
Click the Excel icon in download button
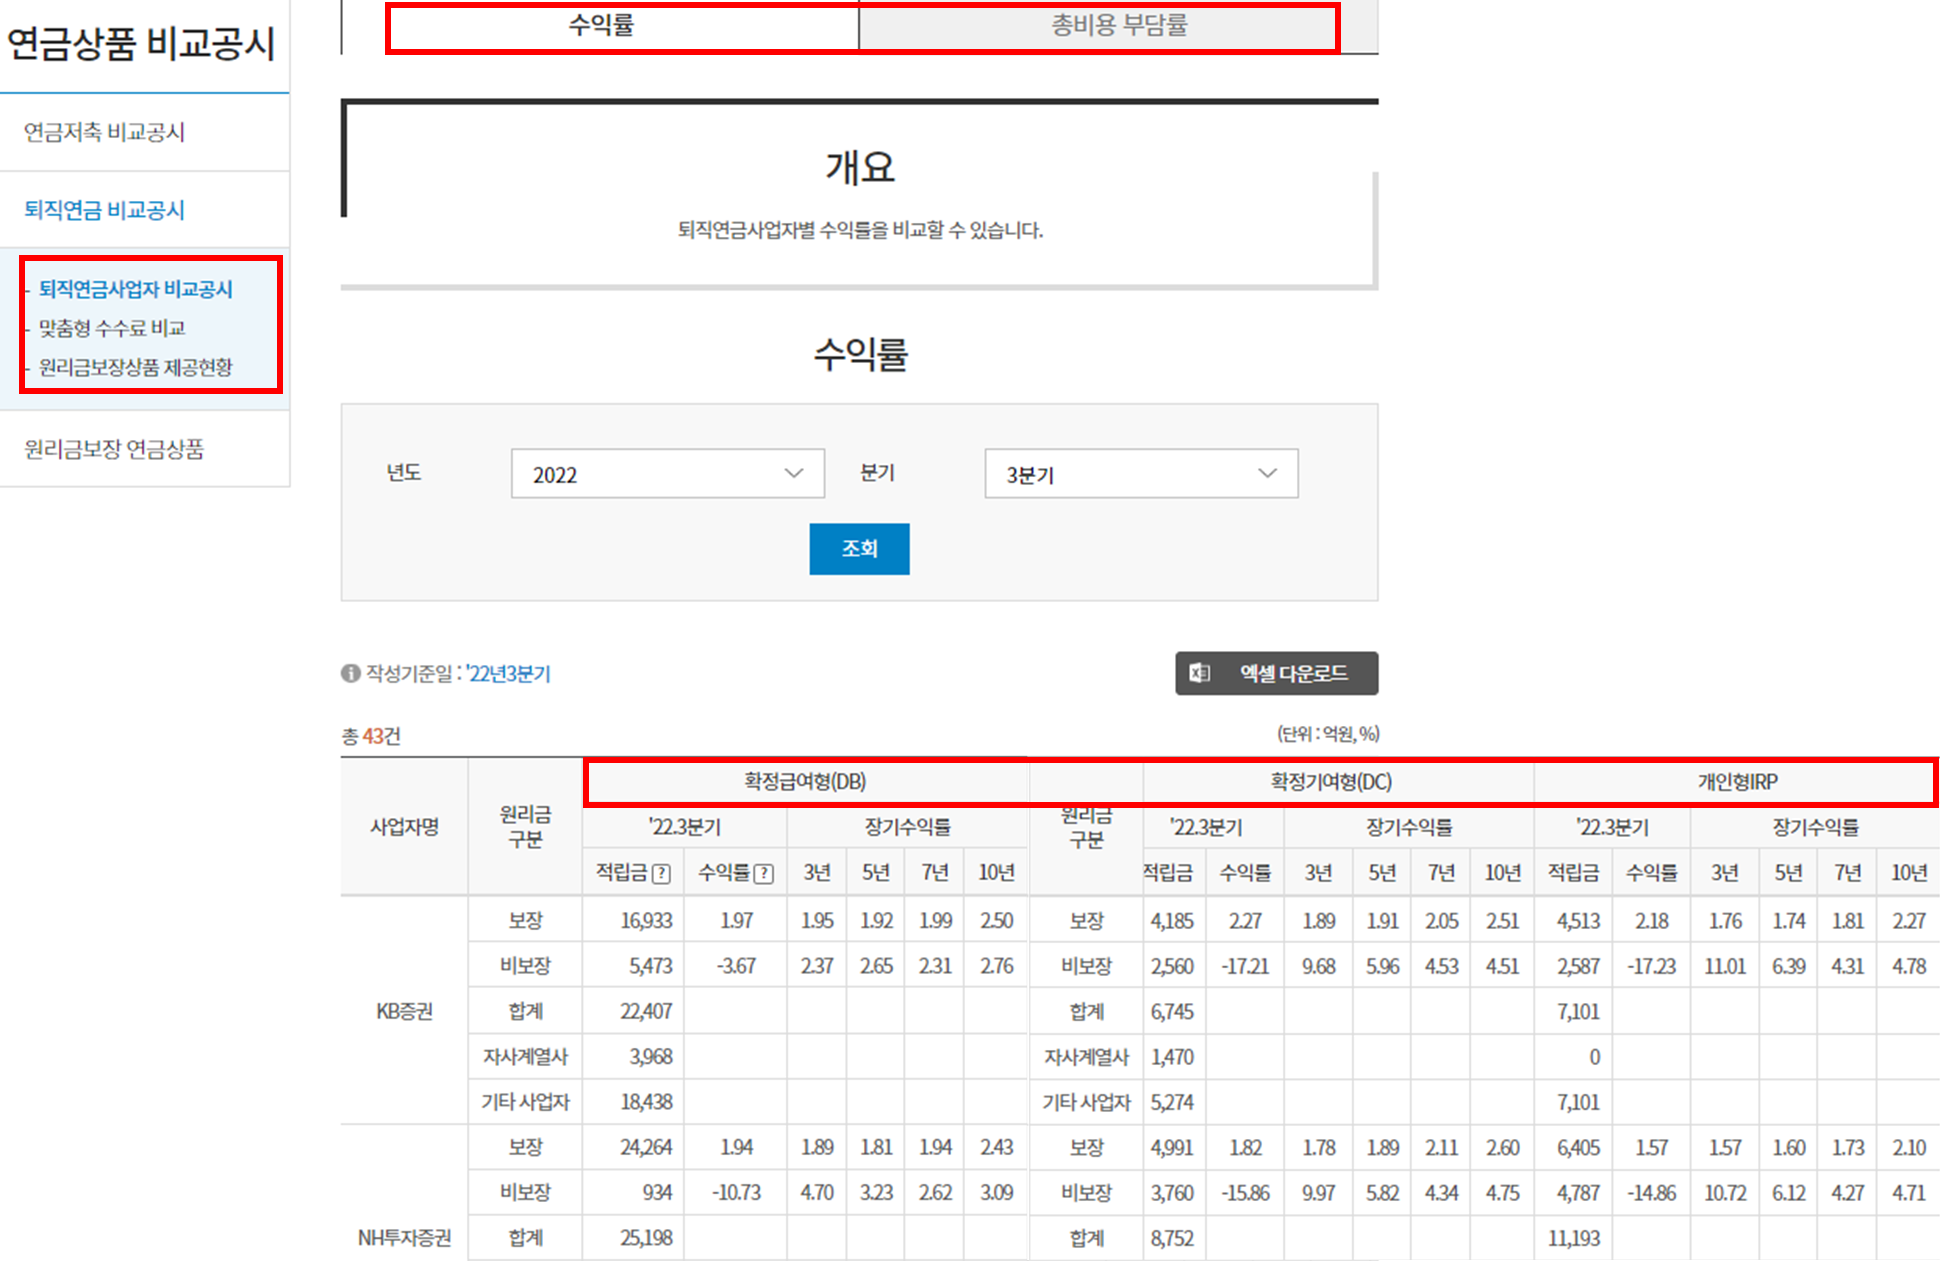pyautogui.click(x=1199, y=673)
